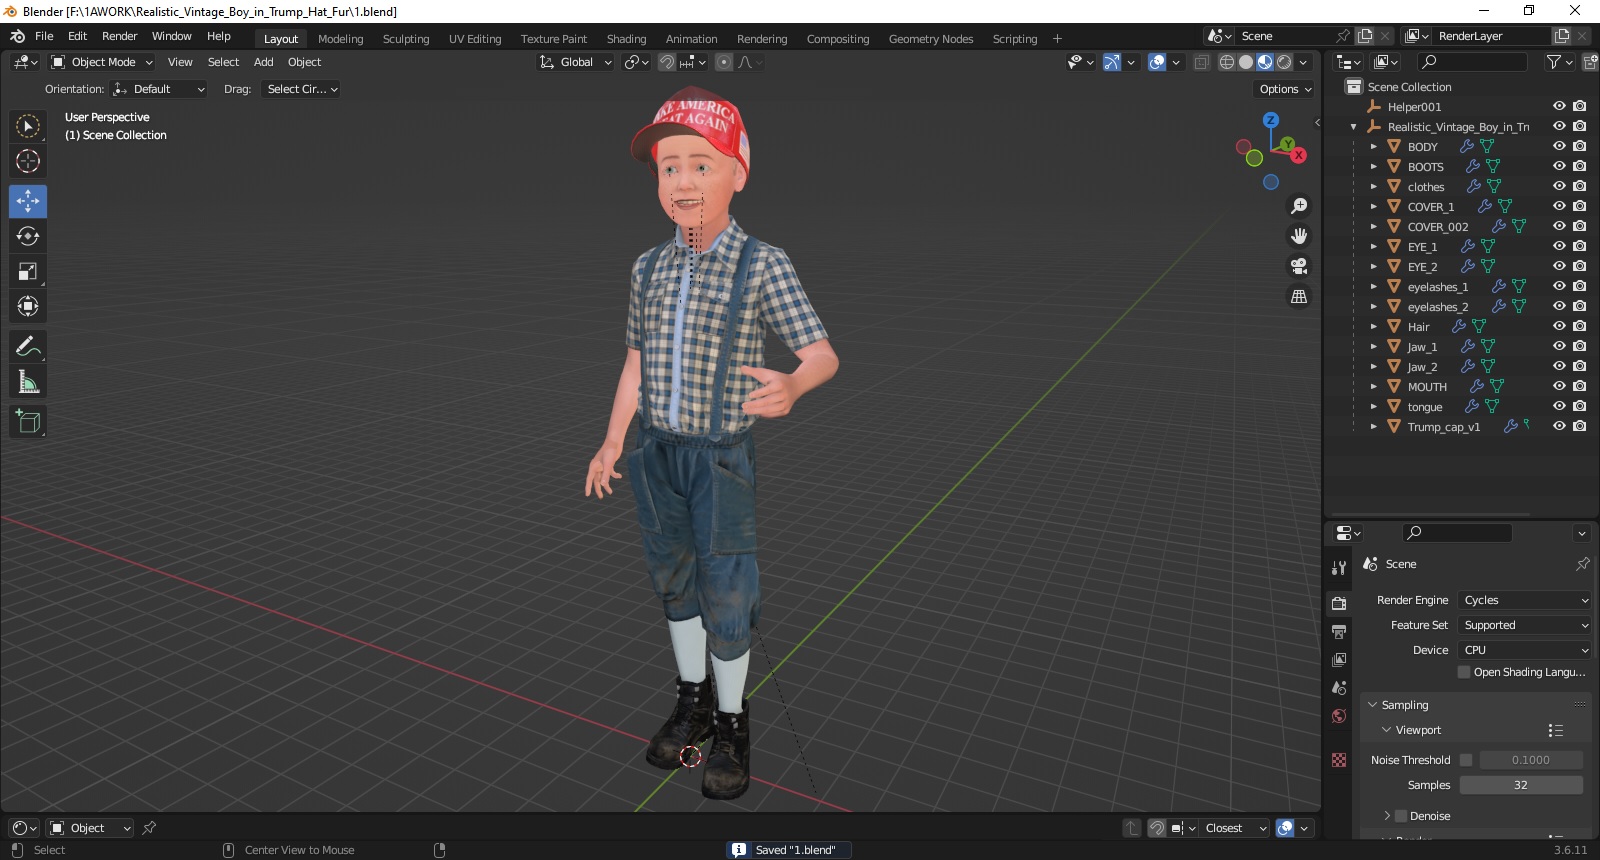Viewport: 1600px width, 860px height.
Task: Adjust the Samples value field
Action: 1521,785
